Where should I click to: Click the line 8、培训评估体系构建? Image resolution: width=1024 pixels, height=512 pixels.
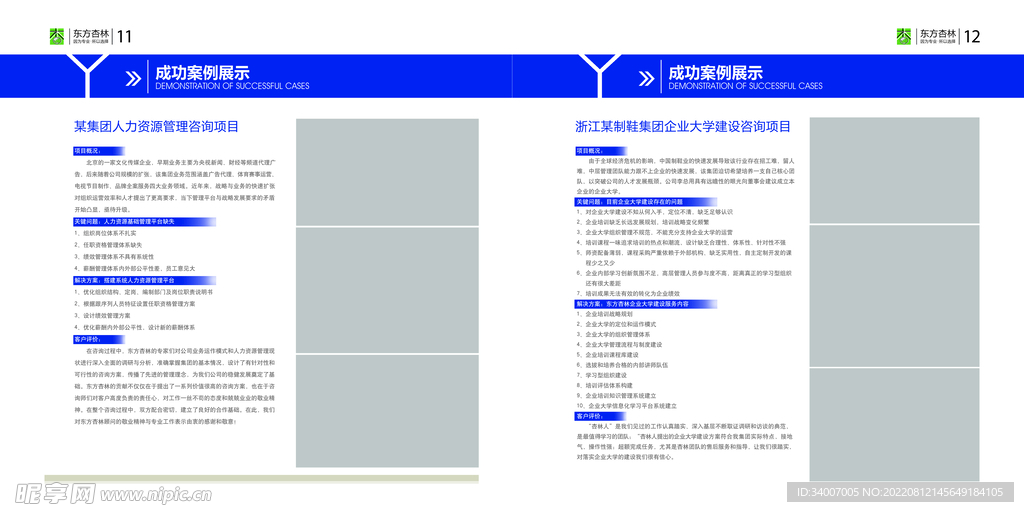[x=604, y=385]
